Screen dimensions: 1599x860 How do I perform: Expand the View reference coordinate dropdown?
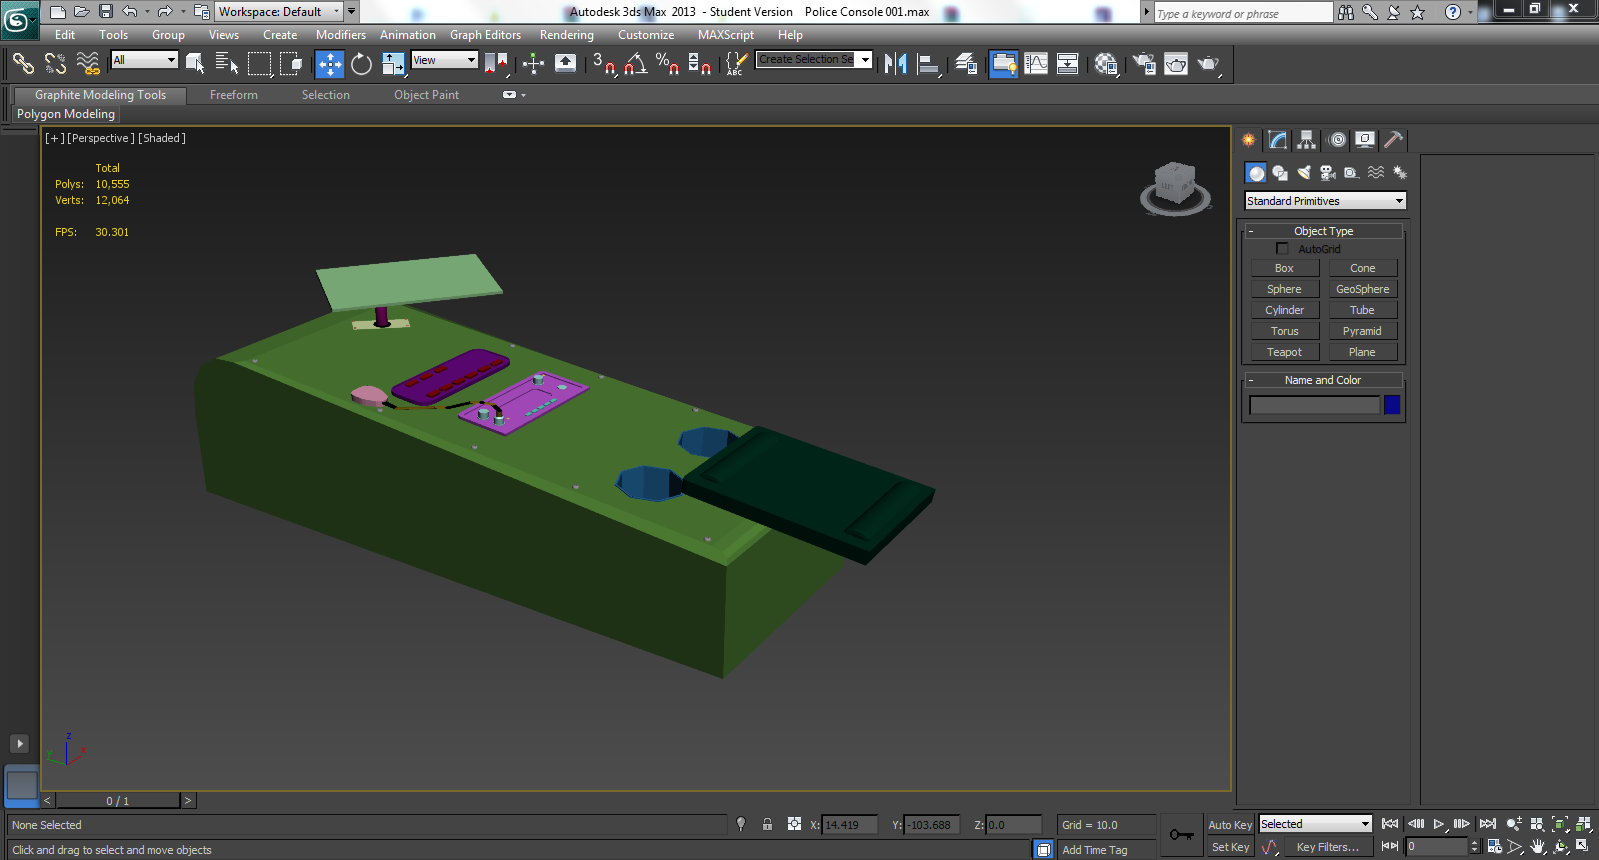[444, 60]
